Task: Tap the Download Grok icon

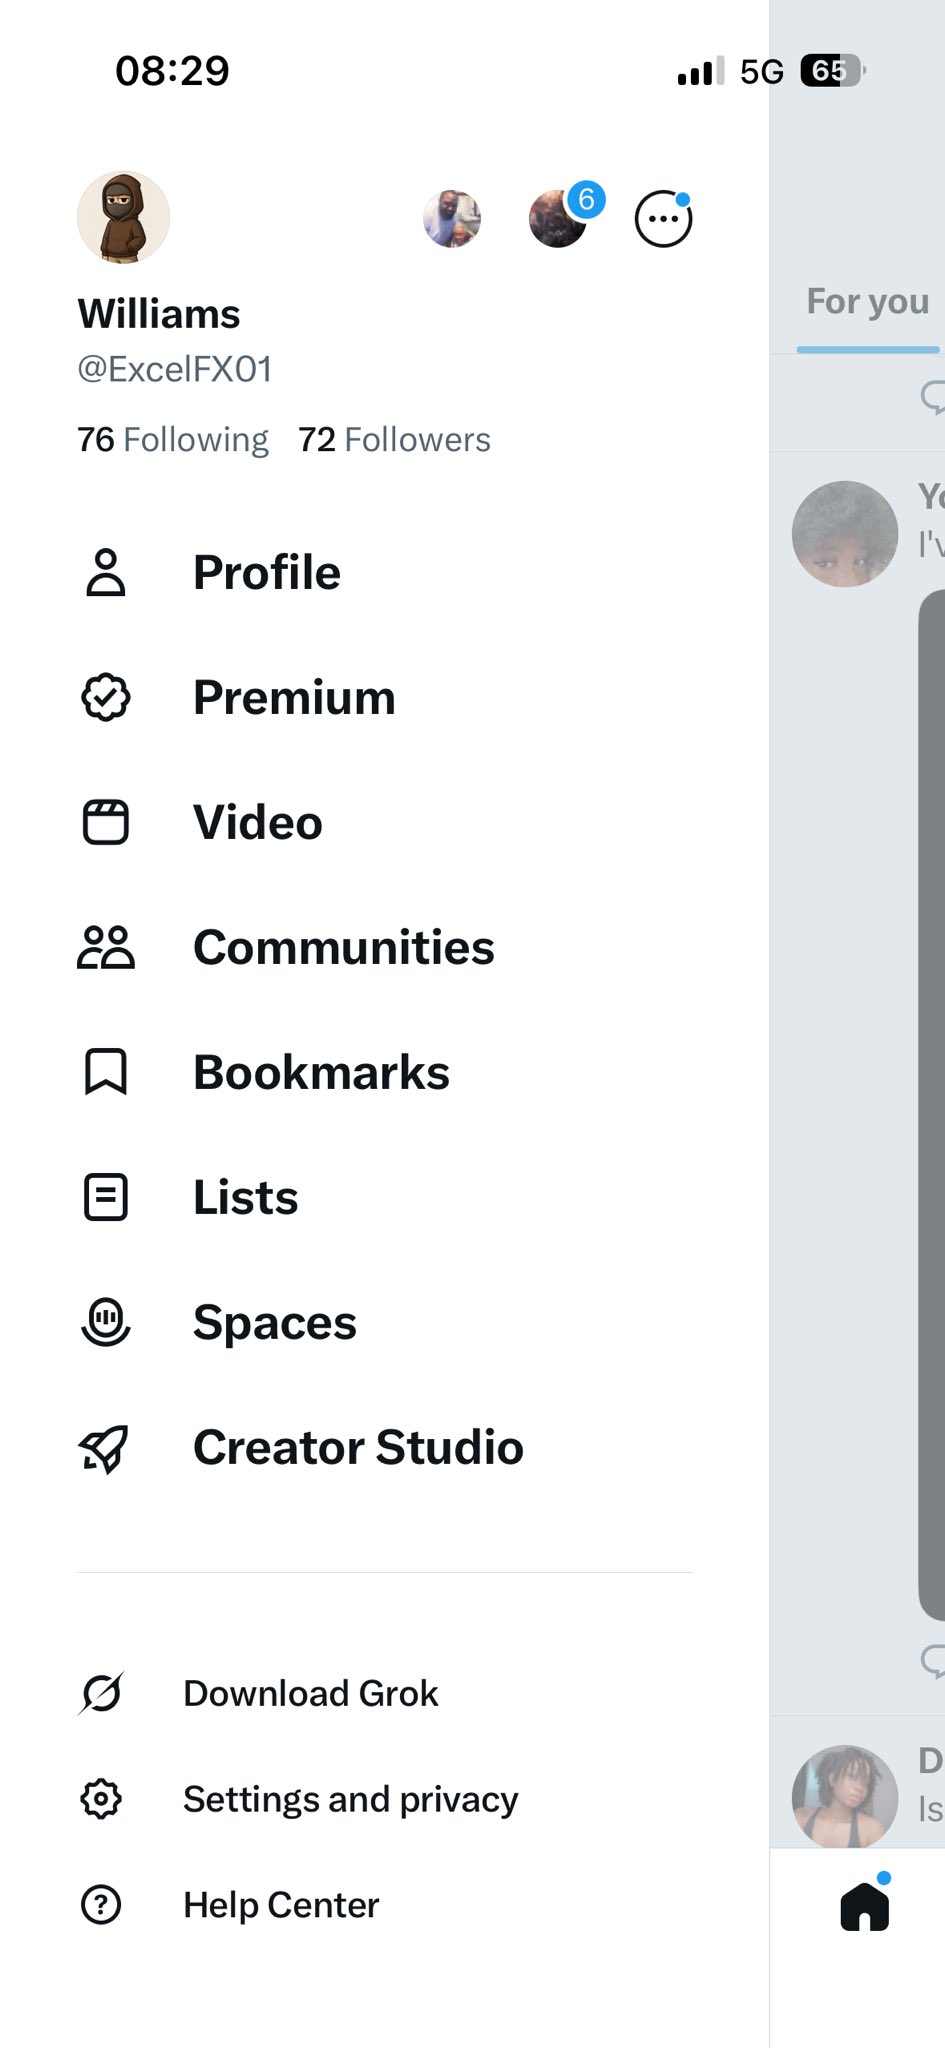Action: [102, 1694]
